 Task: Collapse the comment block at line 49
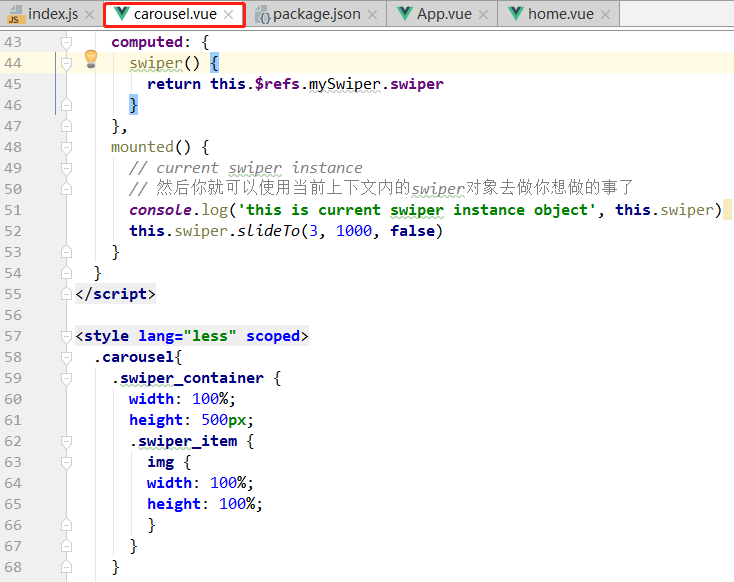tap(66, 168)
